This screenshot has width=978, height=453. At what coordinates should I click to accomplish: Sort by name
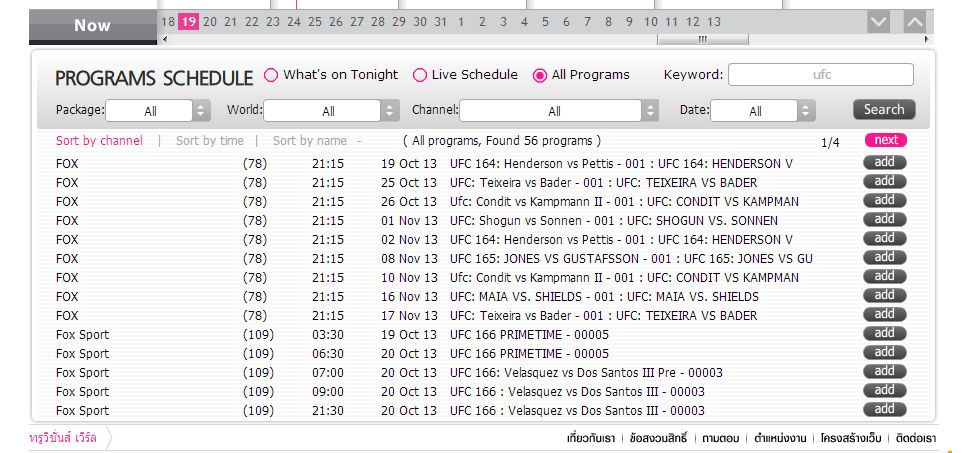click(x=309, y=140)
